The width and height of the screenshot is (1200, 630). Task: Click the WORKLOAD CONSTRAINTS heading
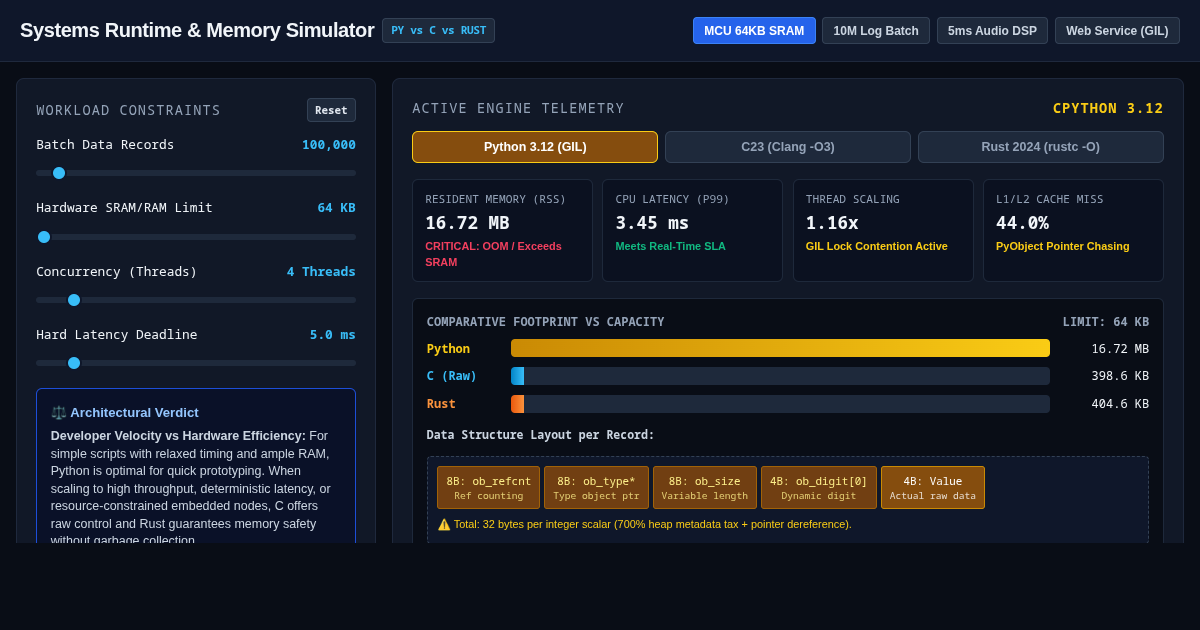click(128, 110)
